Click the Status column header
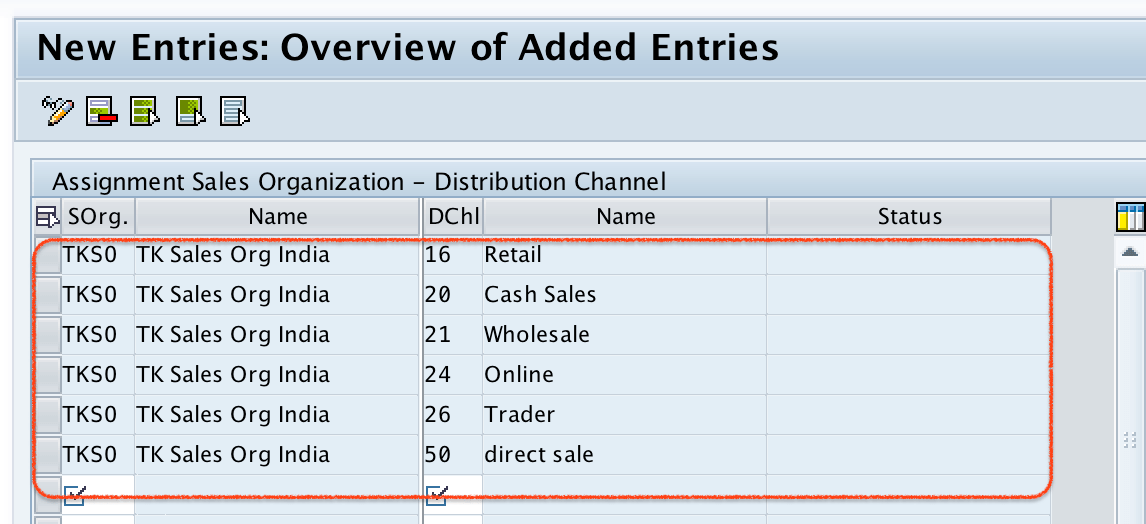 [909, 216]
